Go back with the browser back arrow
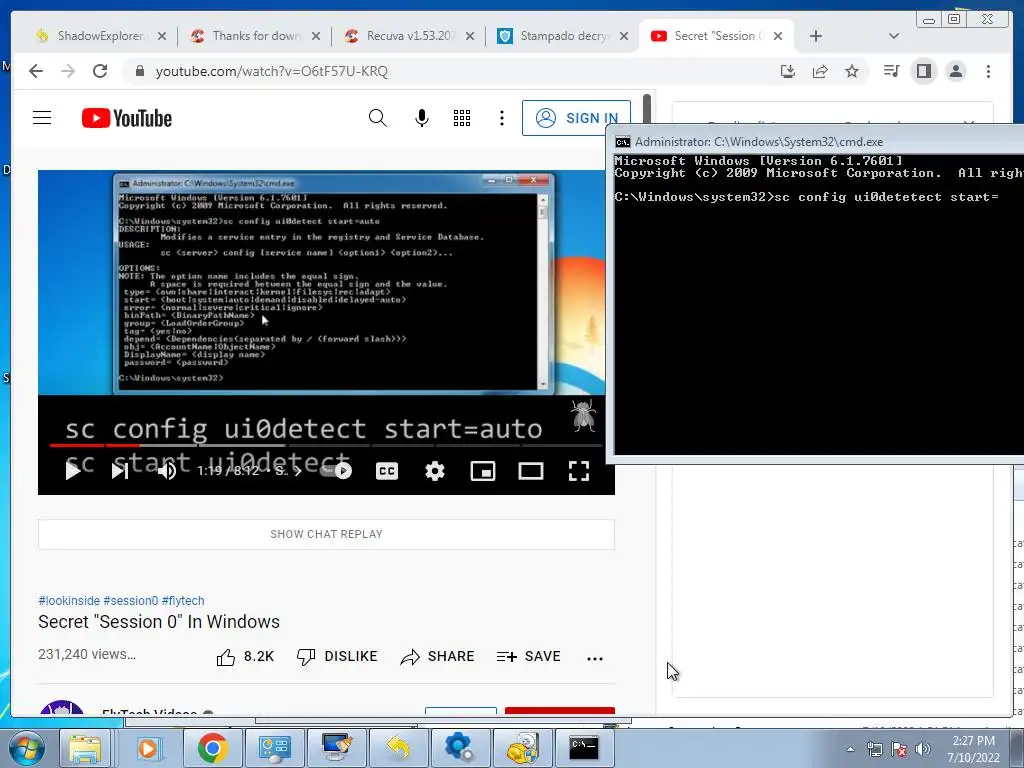This screenshot has height=768, width=1024. pos(36,71)
